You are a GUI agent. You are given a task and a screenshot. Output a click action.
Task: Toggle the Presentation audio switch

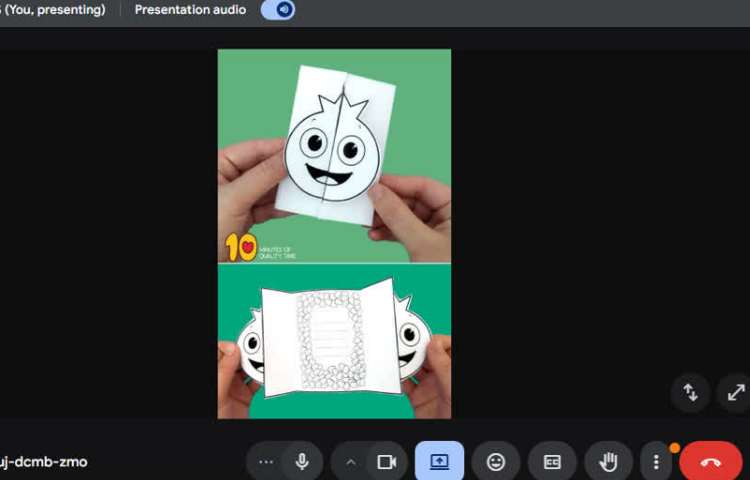coord(278,10)
